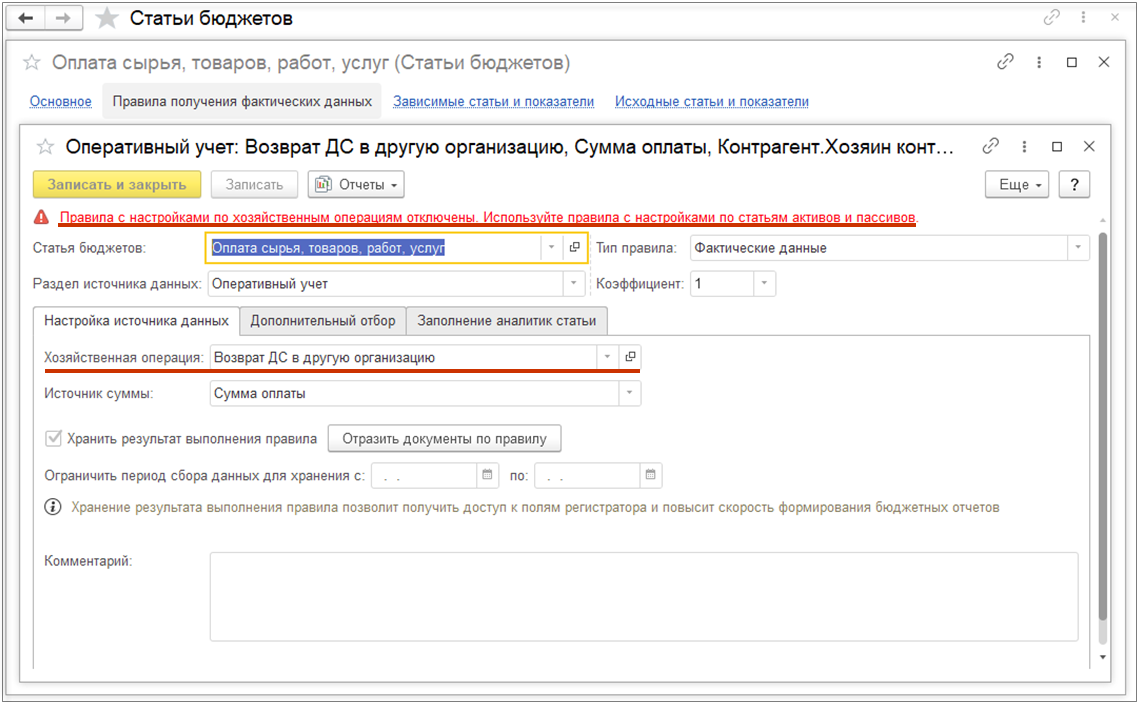
Task: Close the Оперативный учет rule form
Action: (1089, 146)
